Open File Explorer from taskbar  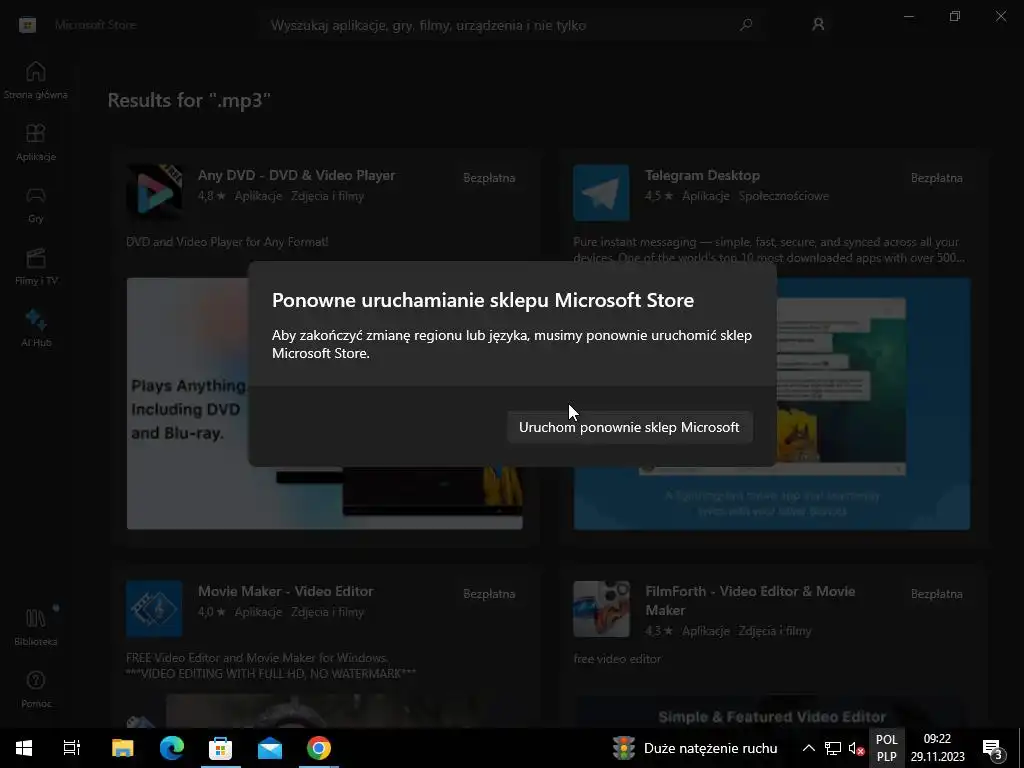pyautogui.click(x=122, y=748)
